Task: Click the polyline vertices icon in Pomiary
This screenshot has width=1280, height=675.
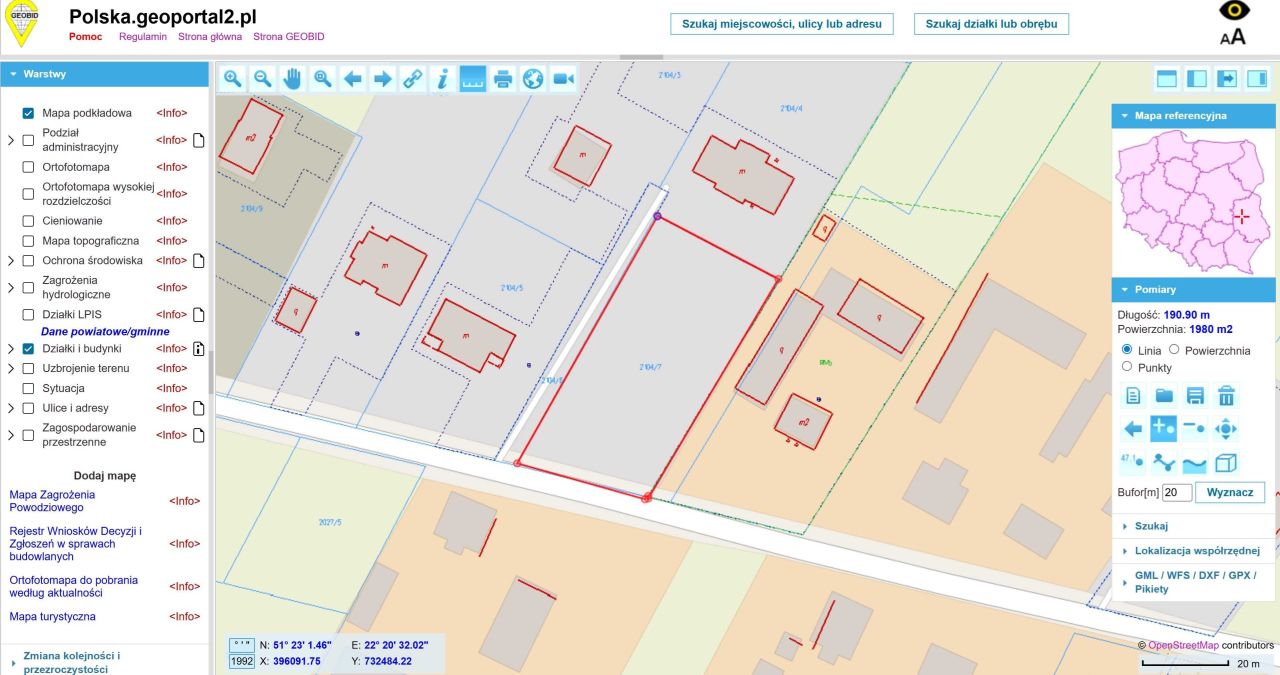Action: coord(1164,462)
